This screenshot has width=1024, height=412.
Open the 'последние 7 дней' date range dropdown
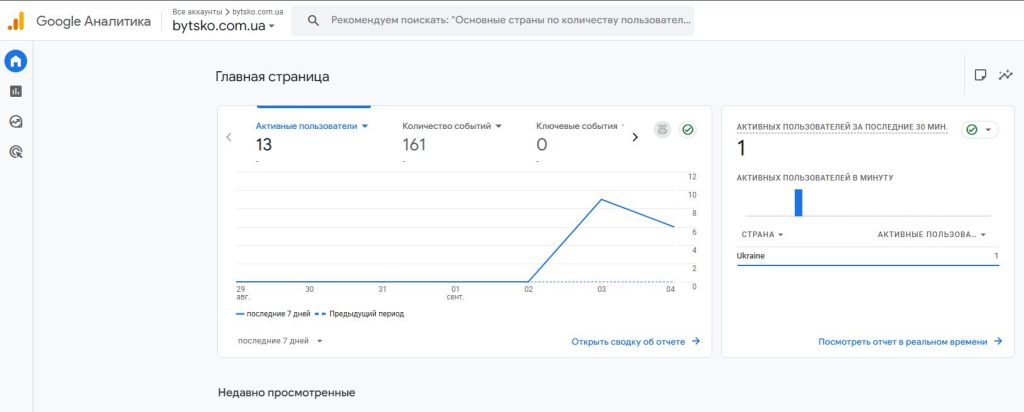(x=280, y=341)
